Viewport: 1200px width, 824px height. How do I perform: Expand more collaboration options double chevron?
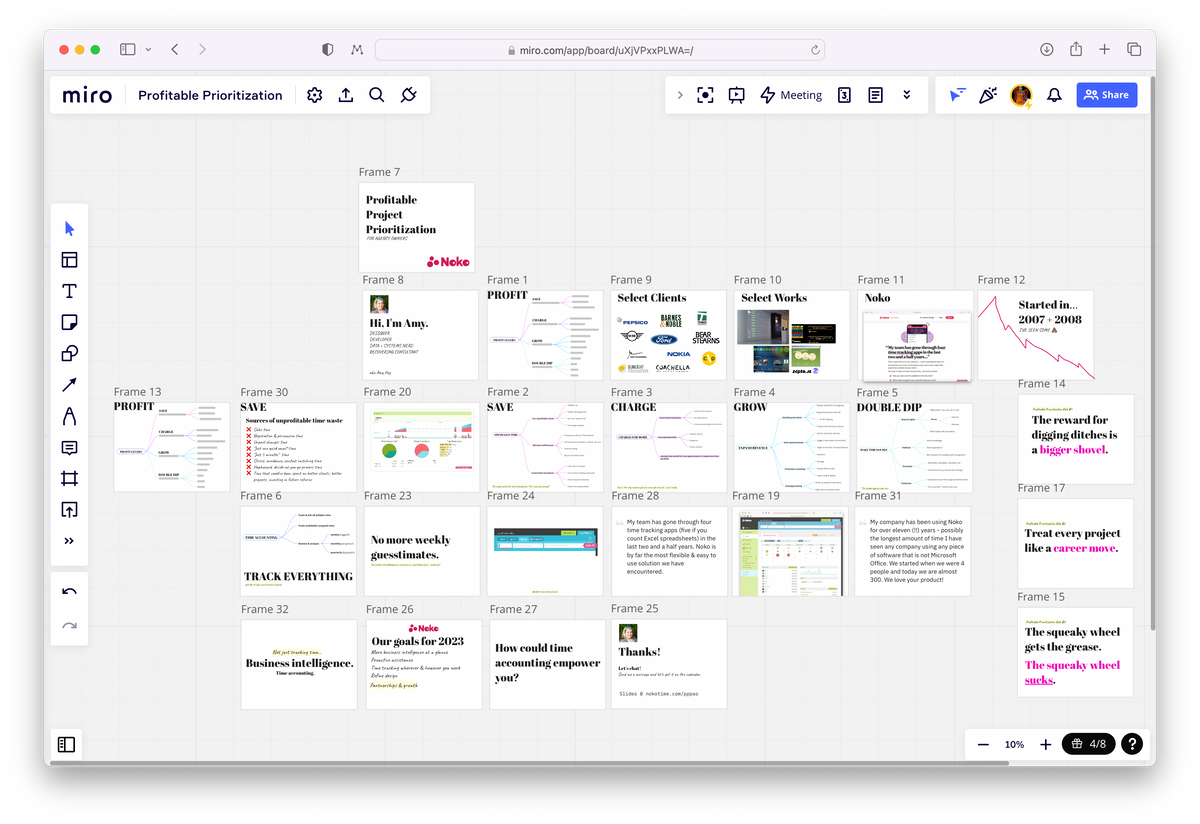907,95
